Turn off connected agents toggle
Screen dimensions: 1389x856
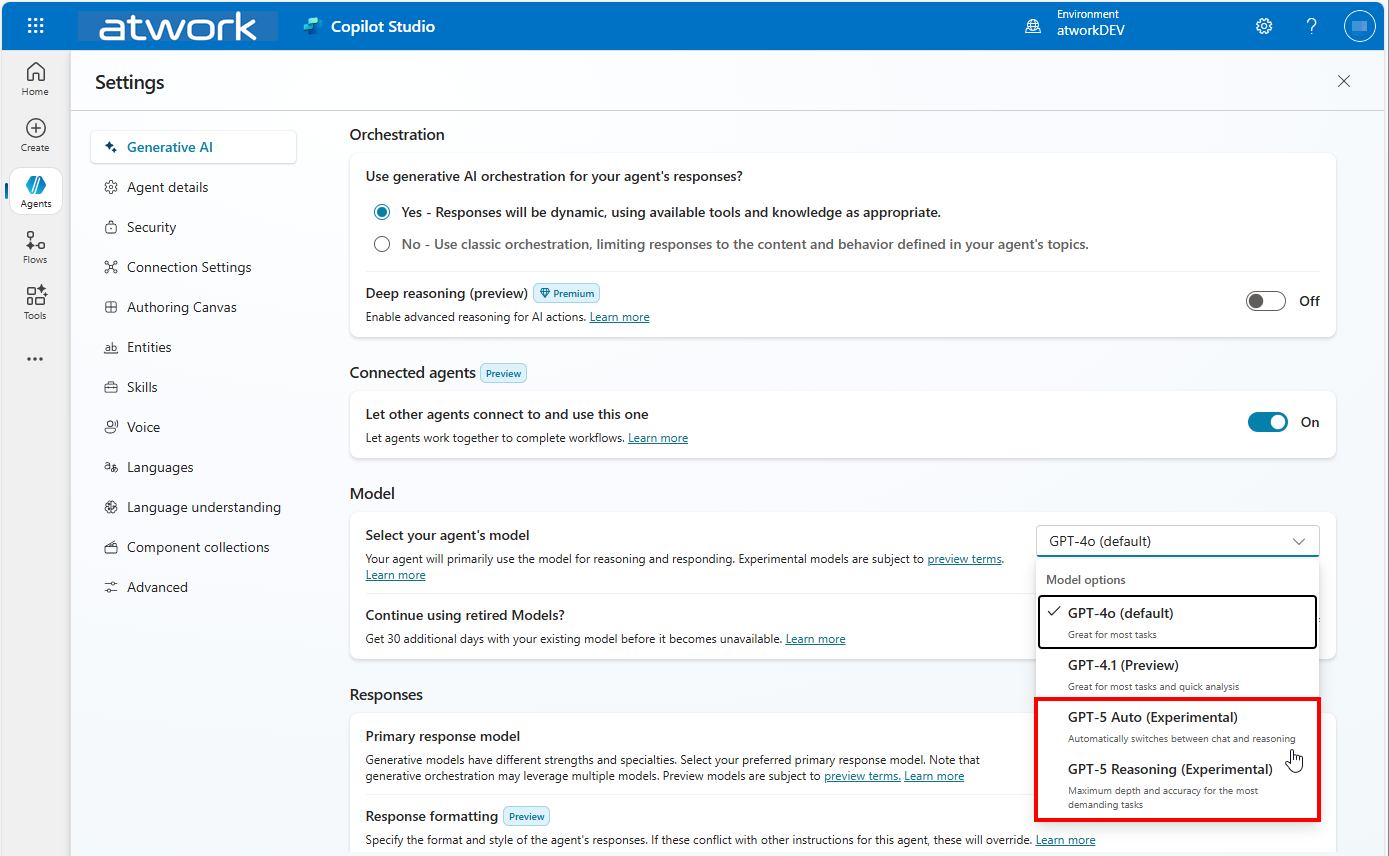click(x=1267, y=422)
